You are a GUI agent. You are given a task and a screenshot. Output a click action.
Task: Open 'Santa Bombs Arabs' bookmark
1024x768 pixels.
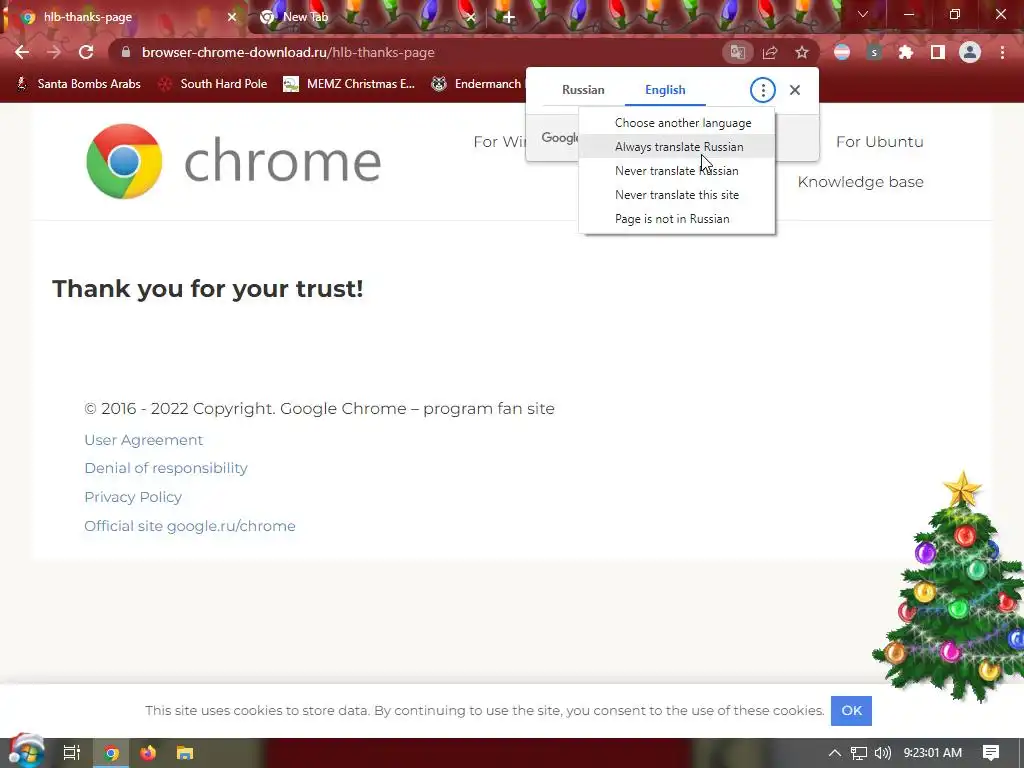tap(78, 84)
